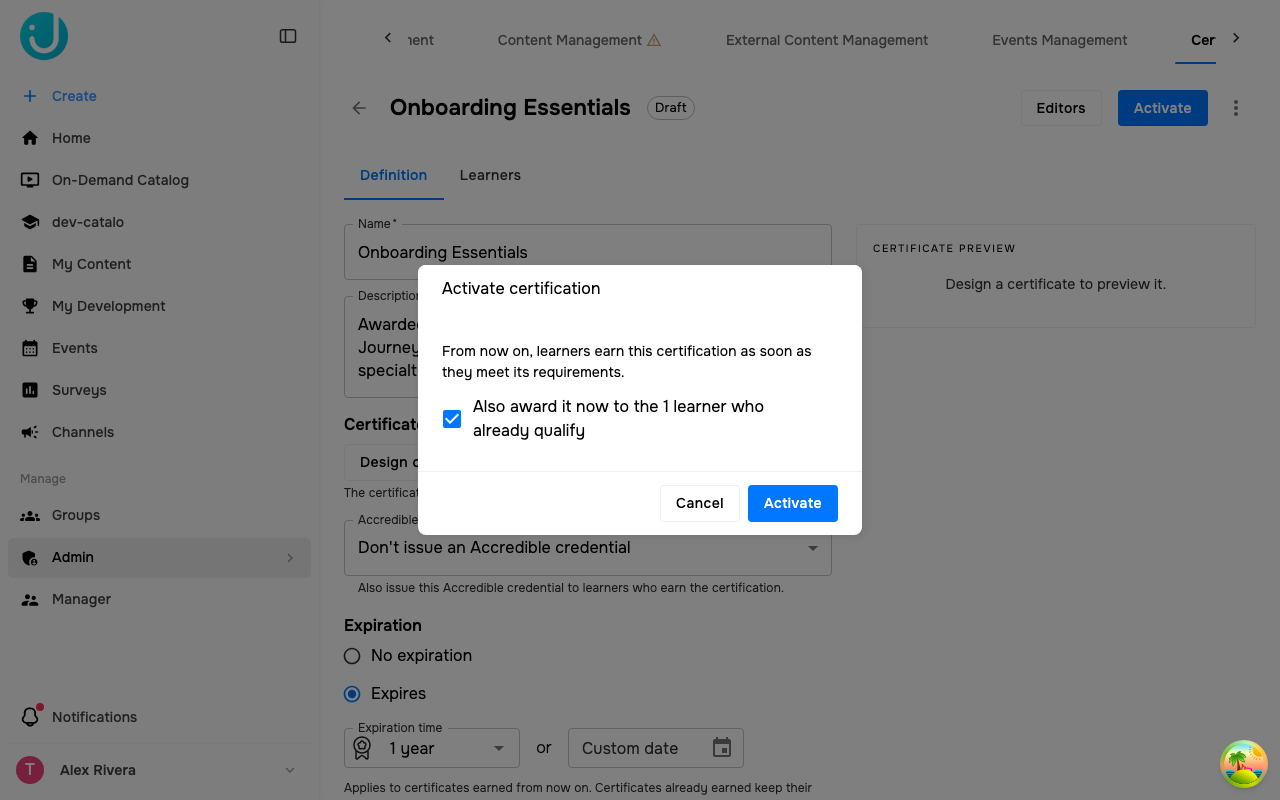Uncheck award to 1 qualifying learner checkbox

(x=452, y=419)
